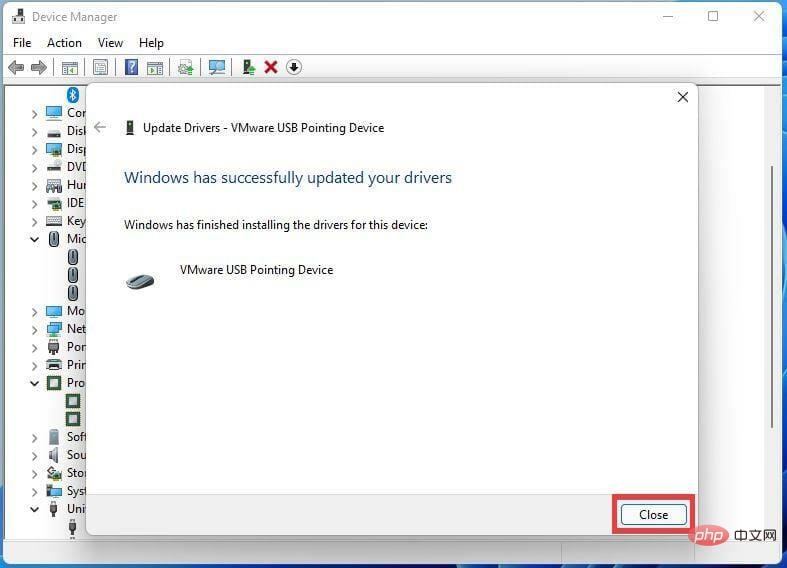Screen dimensions: 787x568
Task: Select the DVD drives category icon
Action: pos(54,168)
